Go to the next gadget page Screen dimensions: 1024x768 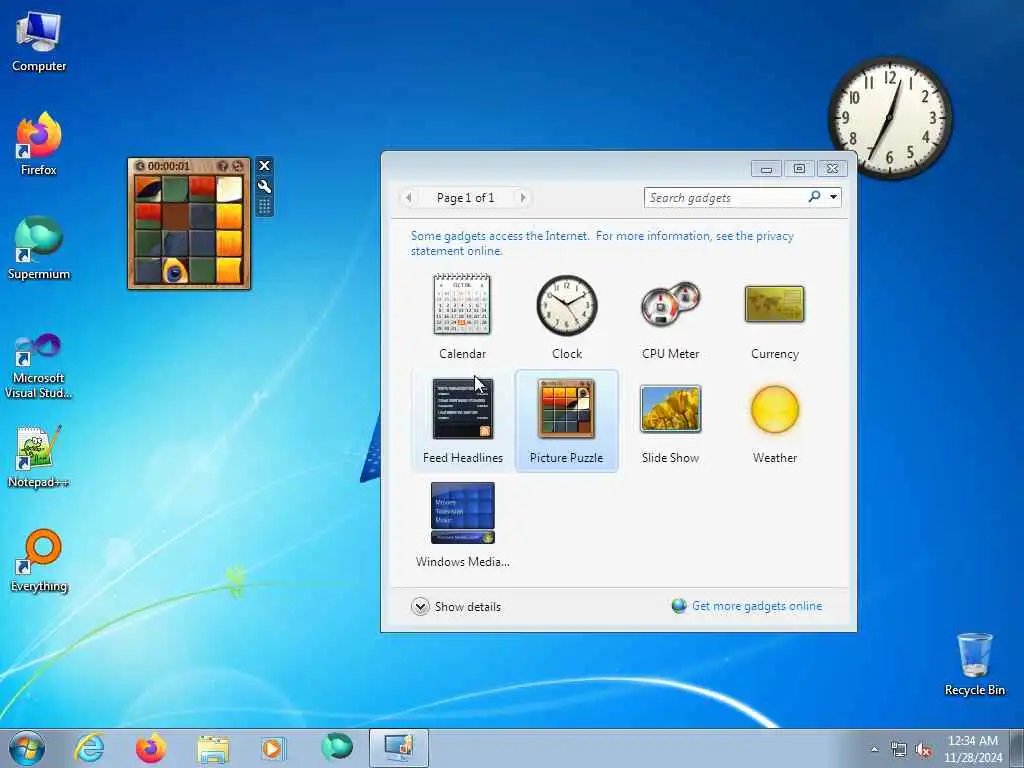[x=522, y=197]
